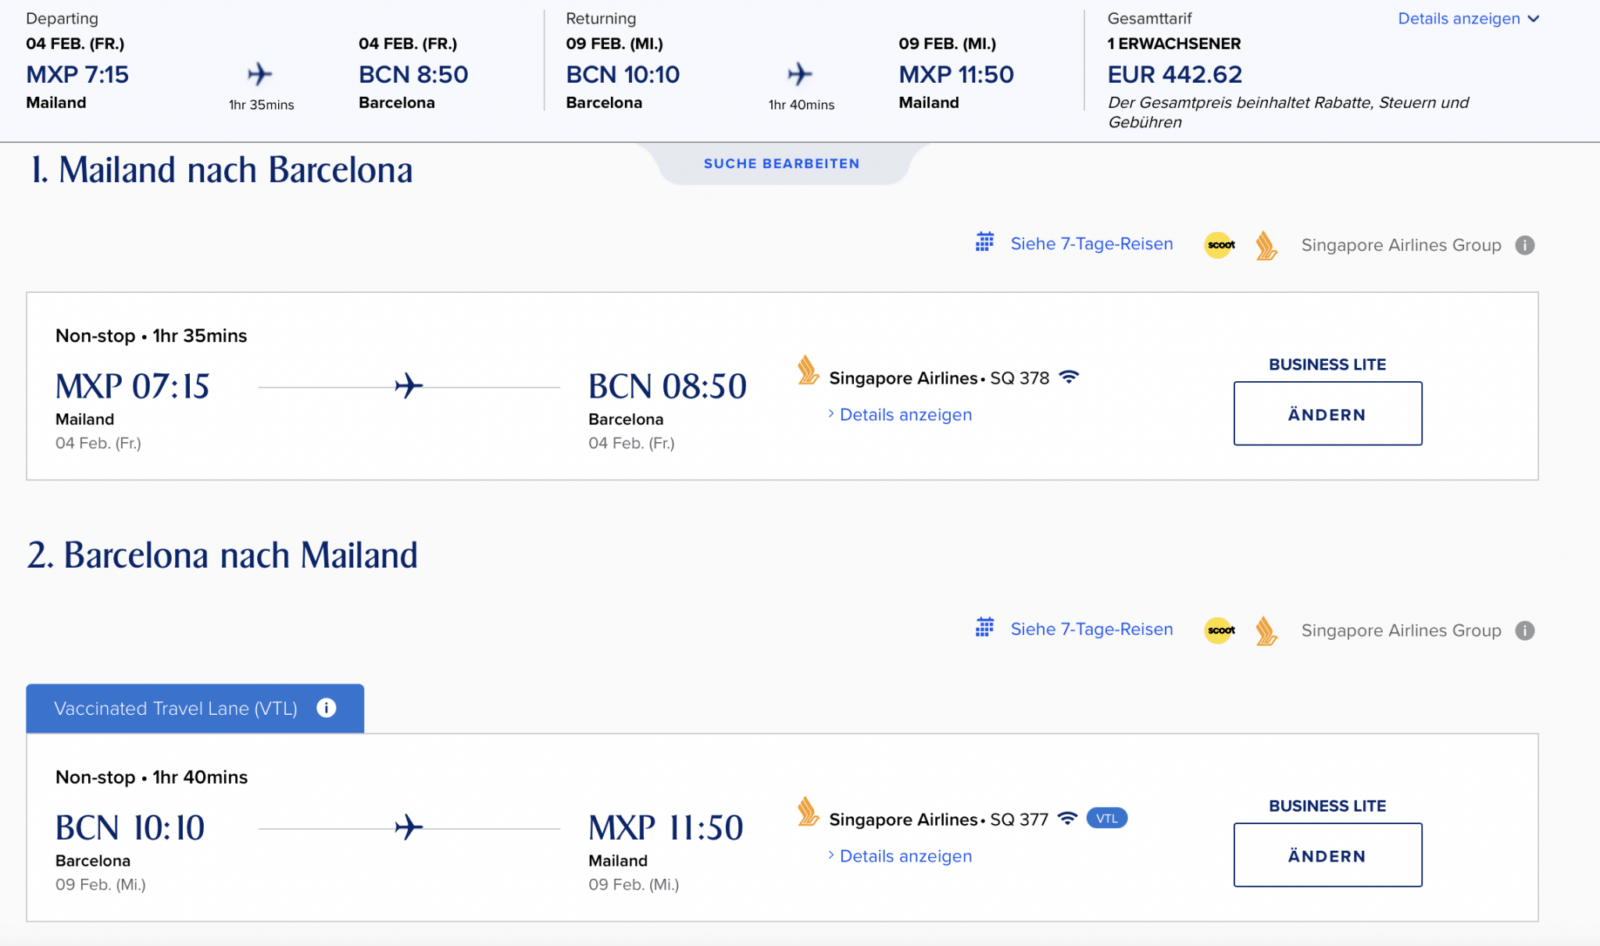Viewport: 1600px width, 946px height.
Task: Click Wi-Fi icon next to SQ 378
Action: tap(1069, 377)
